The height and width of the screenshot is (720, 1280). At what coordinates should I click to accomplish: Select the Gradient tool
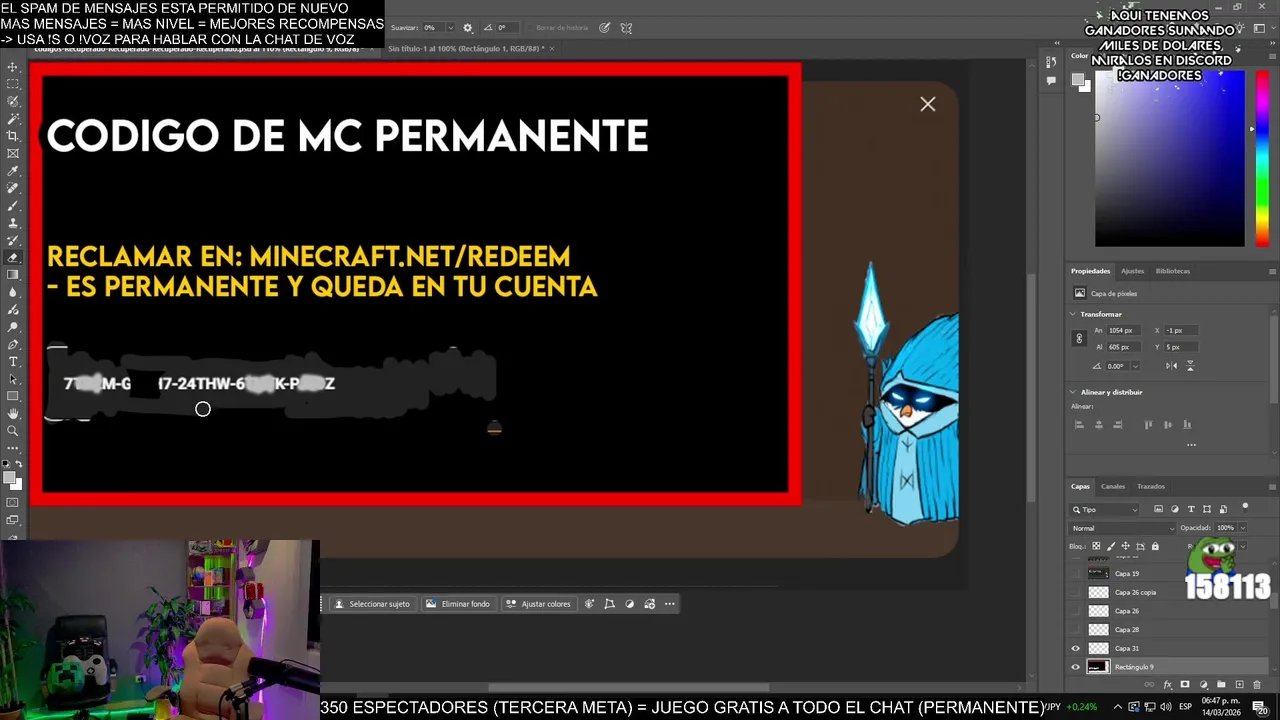tap(13, 275)
